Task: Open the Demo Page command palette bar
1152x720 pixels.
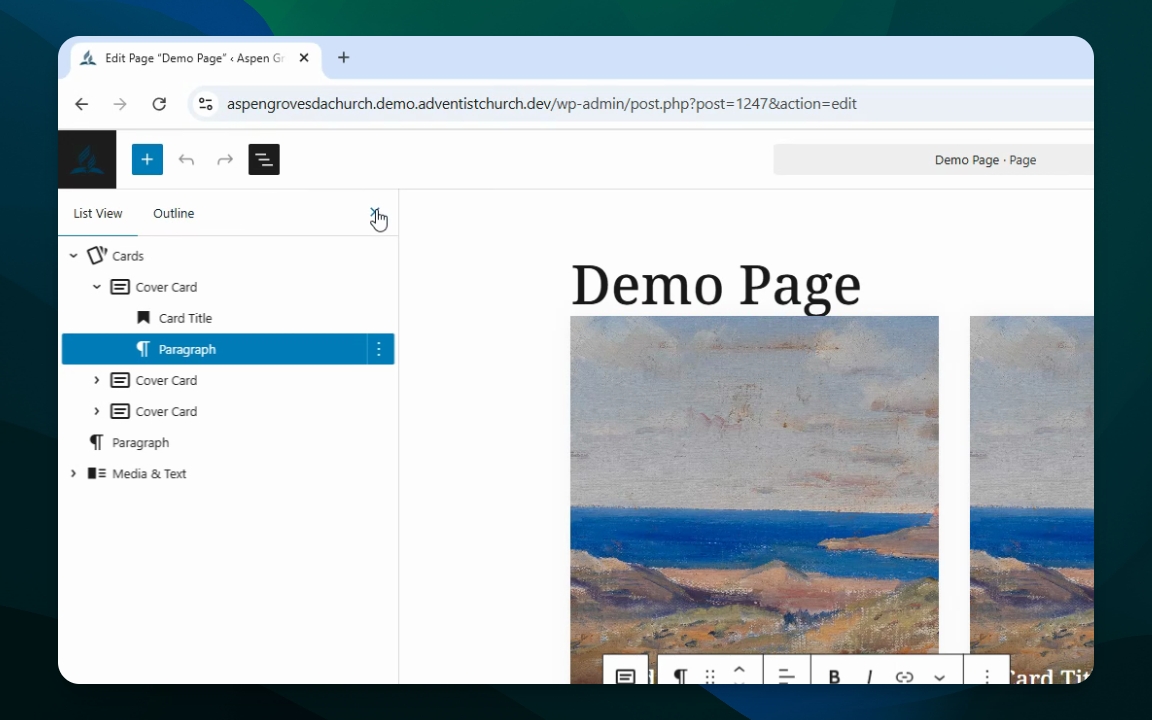Action: (933, 159)
